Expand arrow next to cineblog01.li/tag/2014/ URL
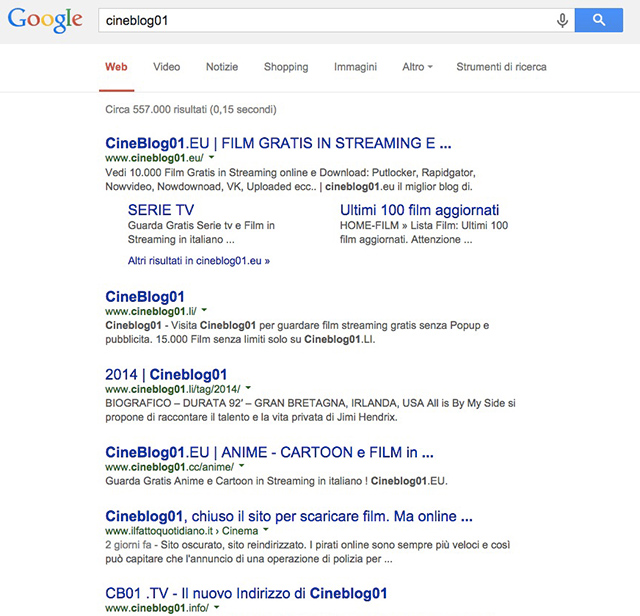 pyautogui.click(x=248, y=388)
